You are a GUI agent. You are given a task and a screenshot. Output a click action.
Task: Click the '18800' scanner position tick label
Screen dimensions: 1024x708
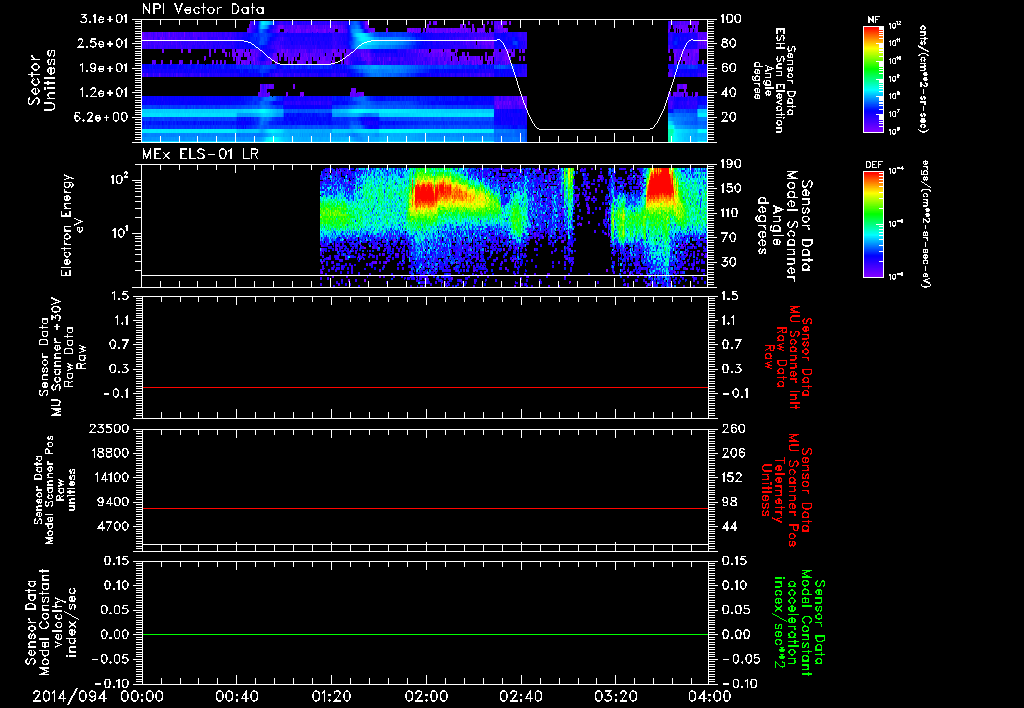[110, 453]
